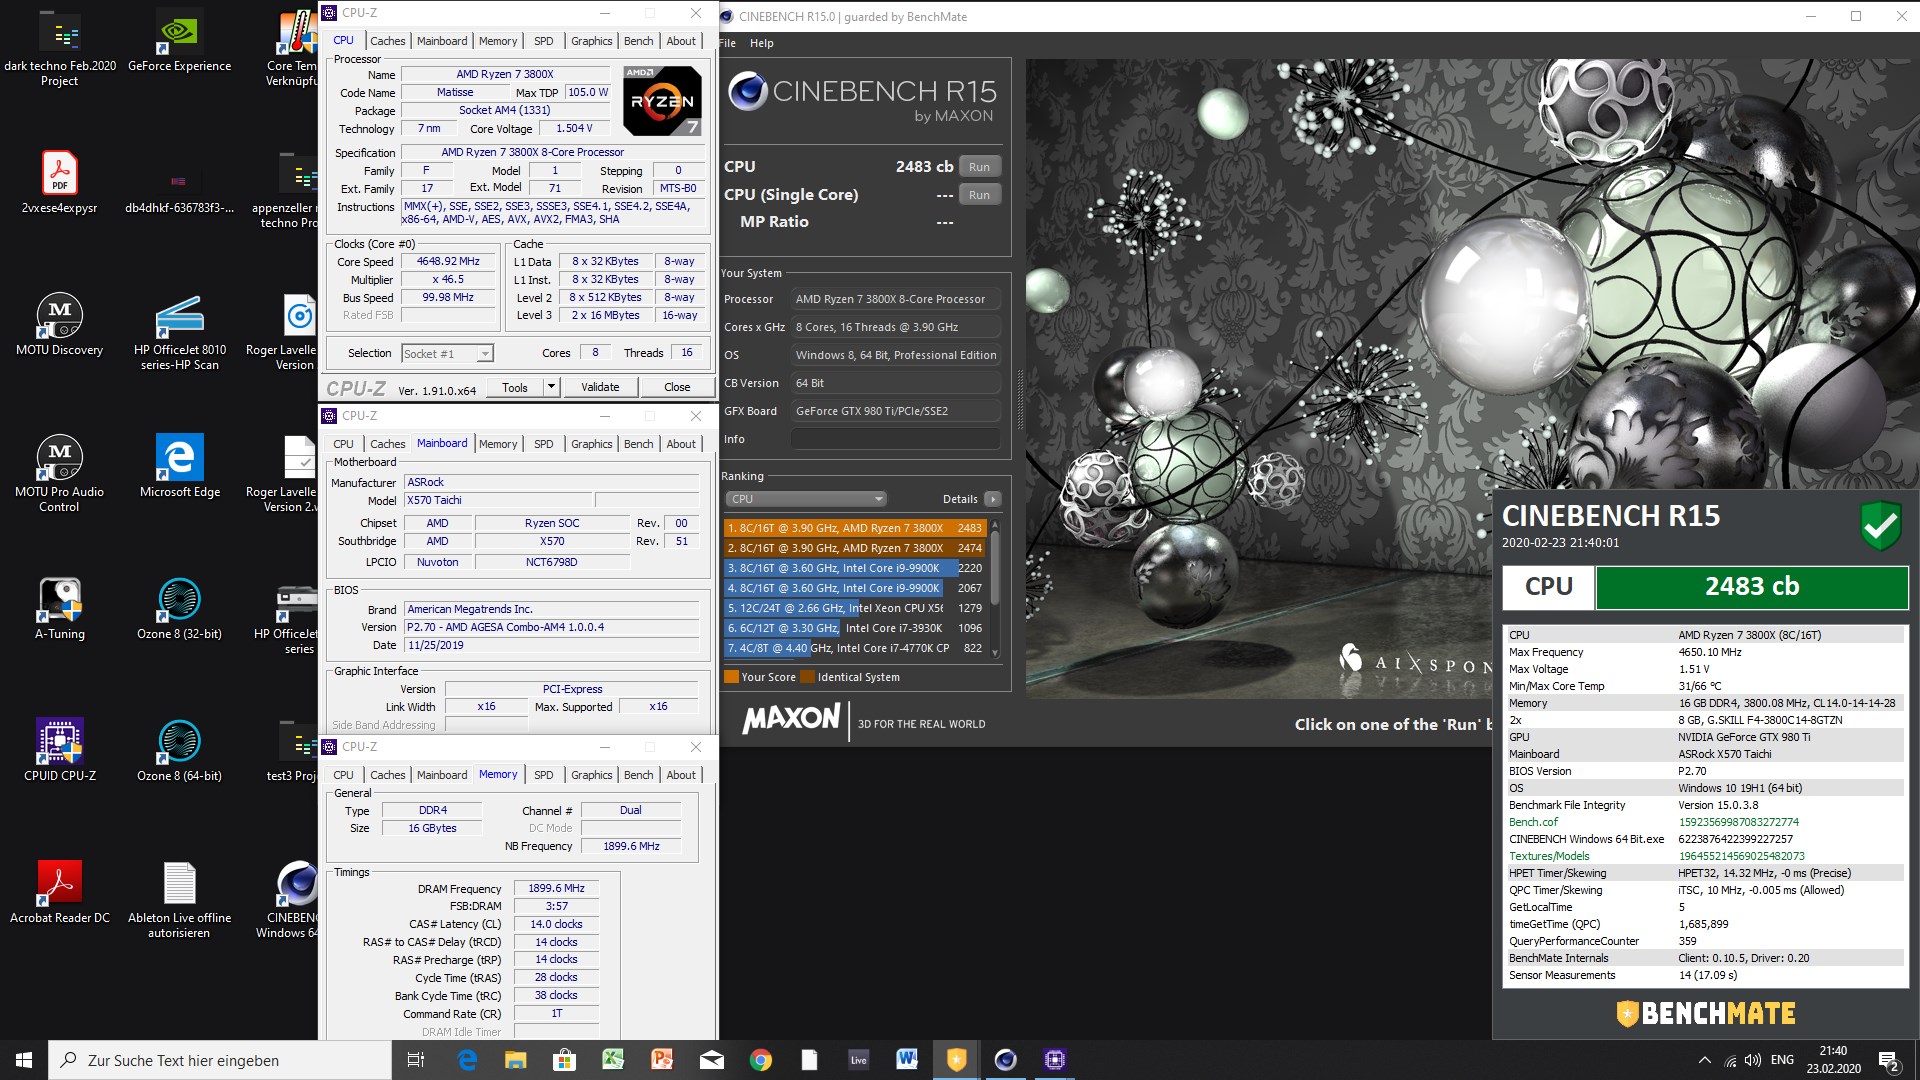The height and width of the screenshot is (1080, 1920).
Task: Open network status tray icon
Action: coord(1730,1060)
